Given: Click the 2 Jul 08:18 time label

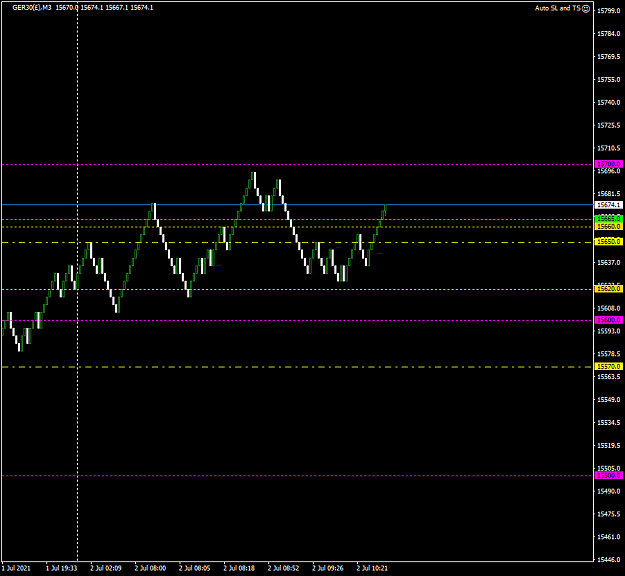Looking at the screenshot, I should pyautogui.click(x=239, y=568).
